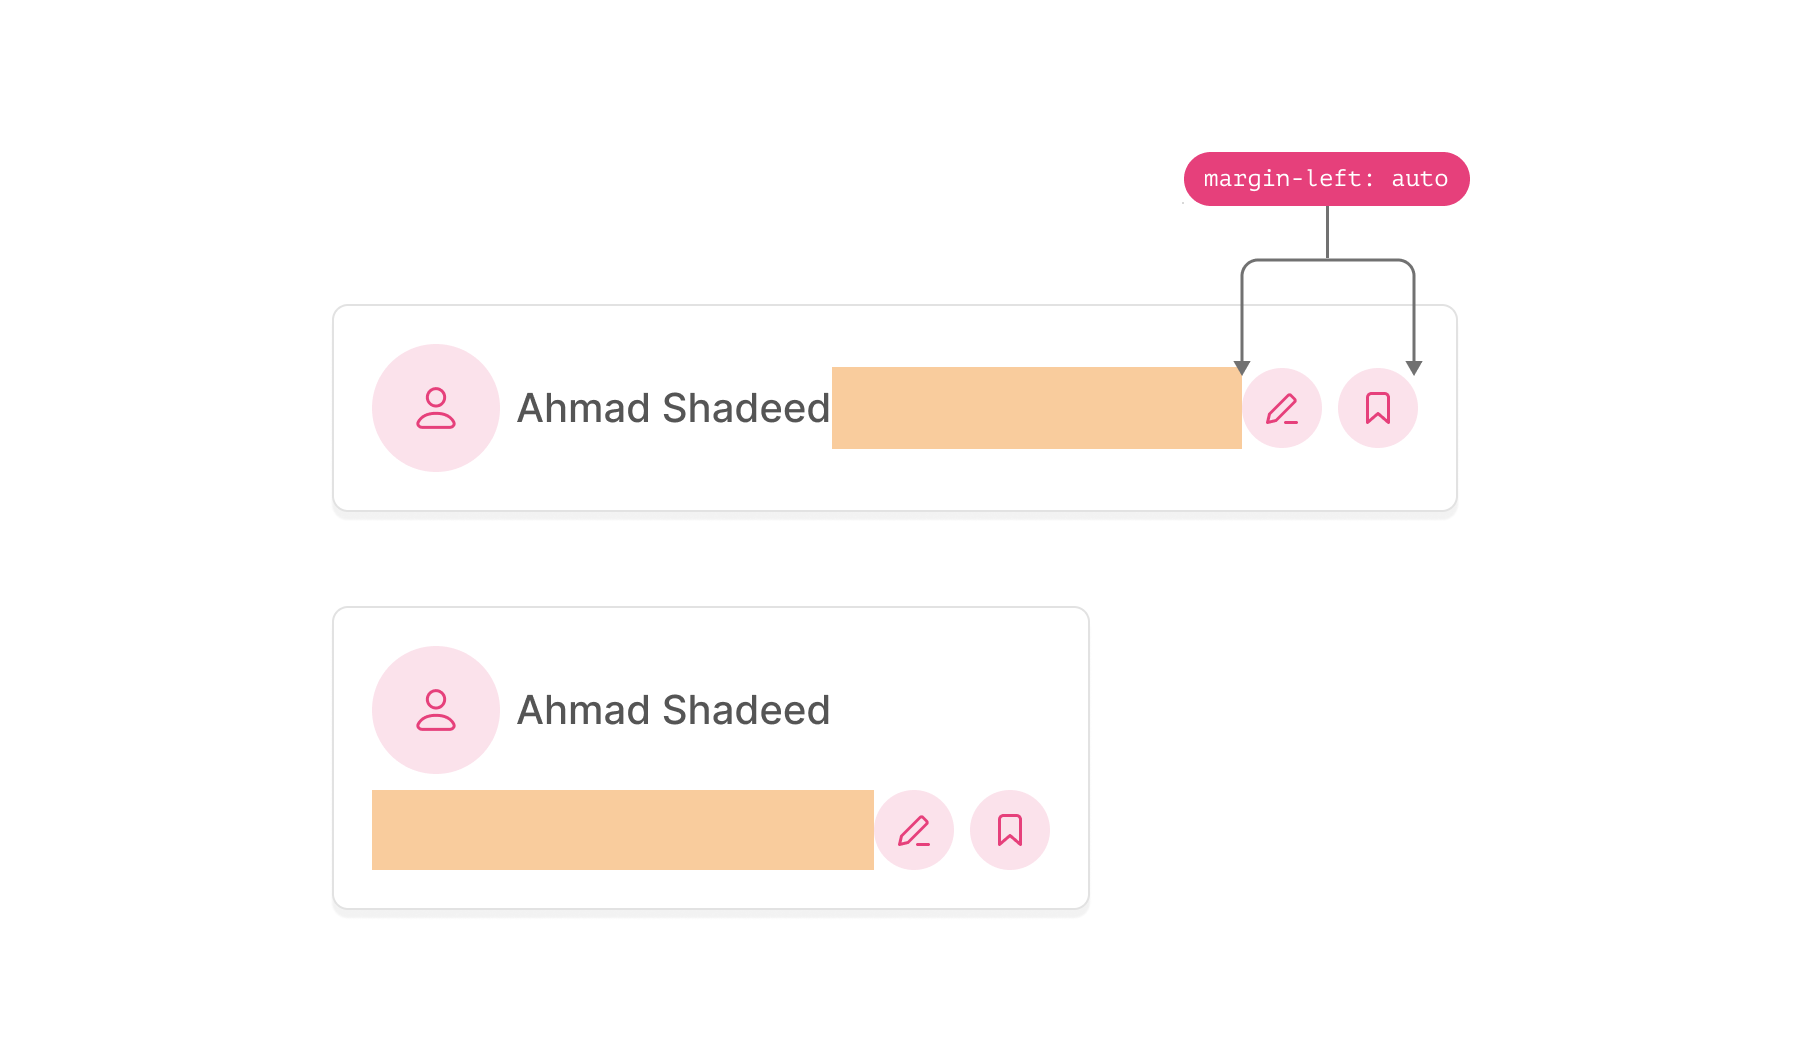Screen dimensions: 1800x1062
Task: Click the edit pencil icon in top card
Action: pos(1281,408)
